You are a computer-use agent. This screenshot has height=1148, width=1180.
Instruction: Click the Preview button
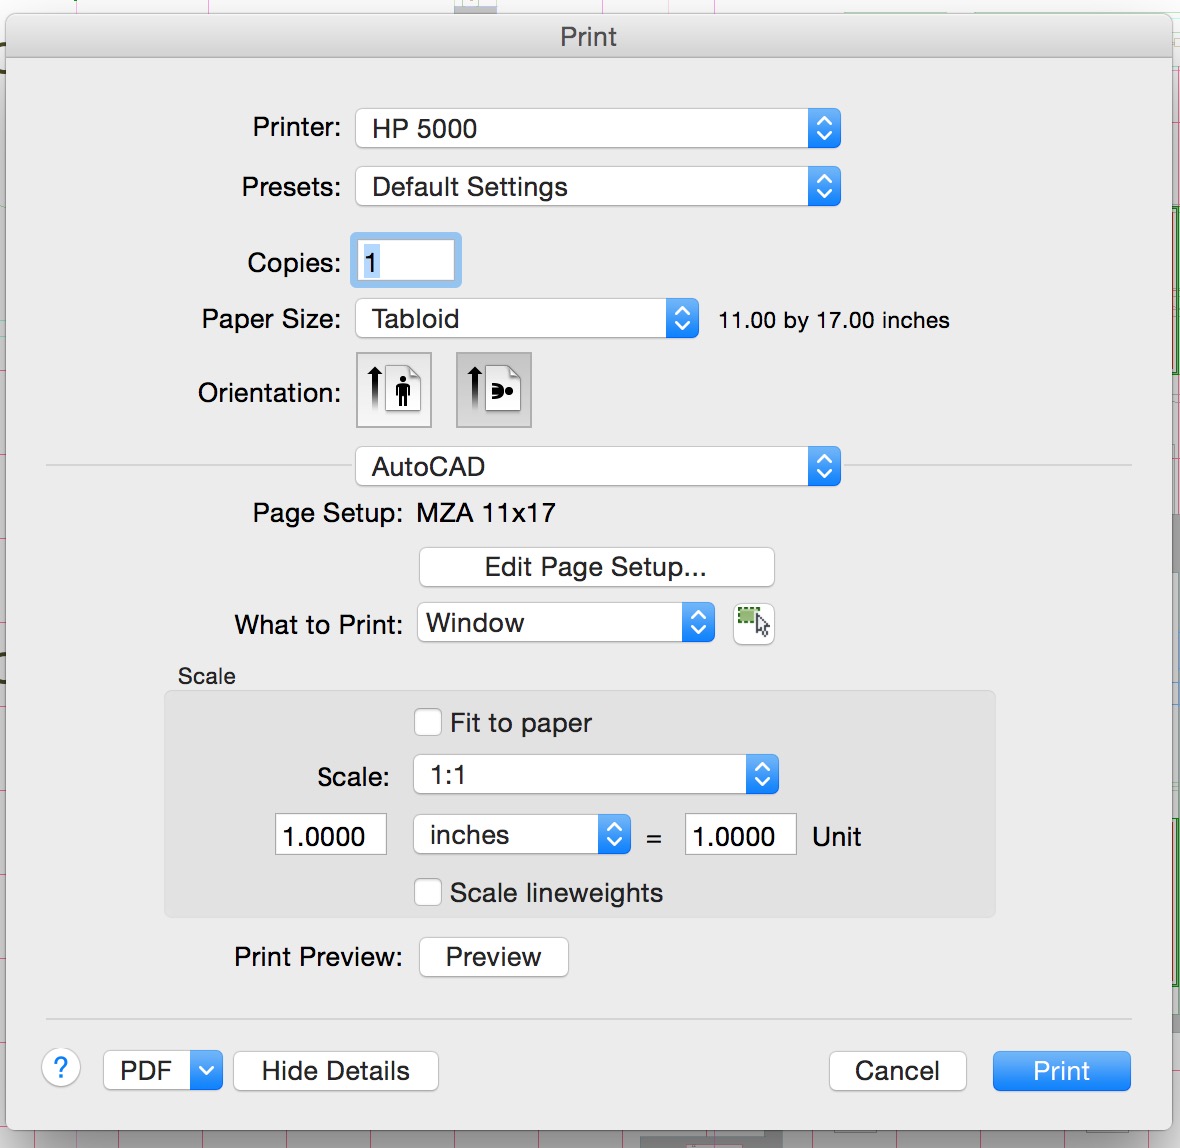tap(493, 957)
